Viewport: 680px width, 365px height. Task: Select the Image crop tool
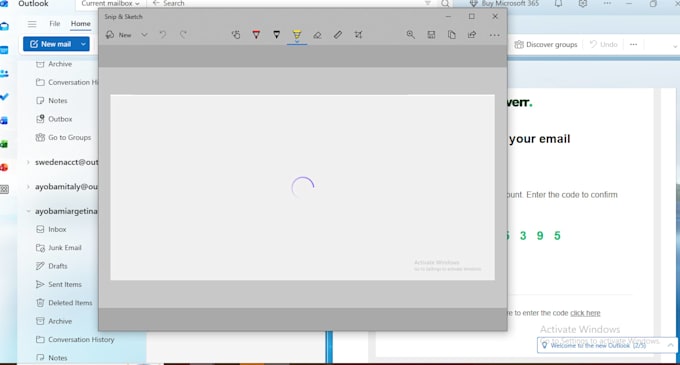tap(358, 35)
